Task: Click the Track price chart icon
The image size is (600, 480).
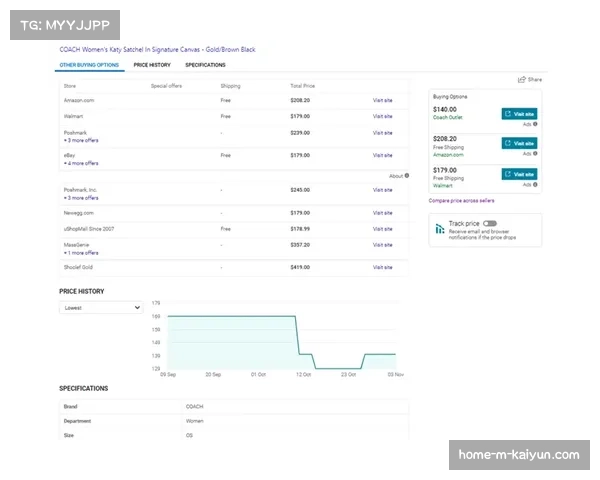Action: (x=440, y=229)
